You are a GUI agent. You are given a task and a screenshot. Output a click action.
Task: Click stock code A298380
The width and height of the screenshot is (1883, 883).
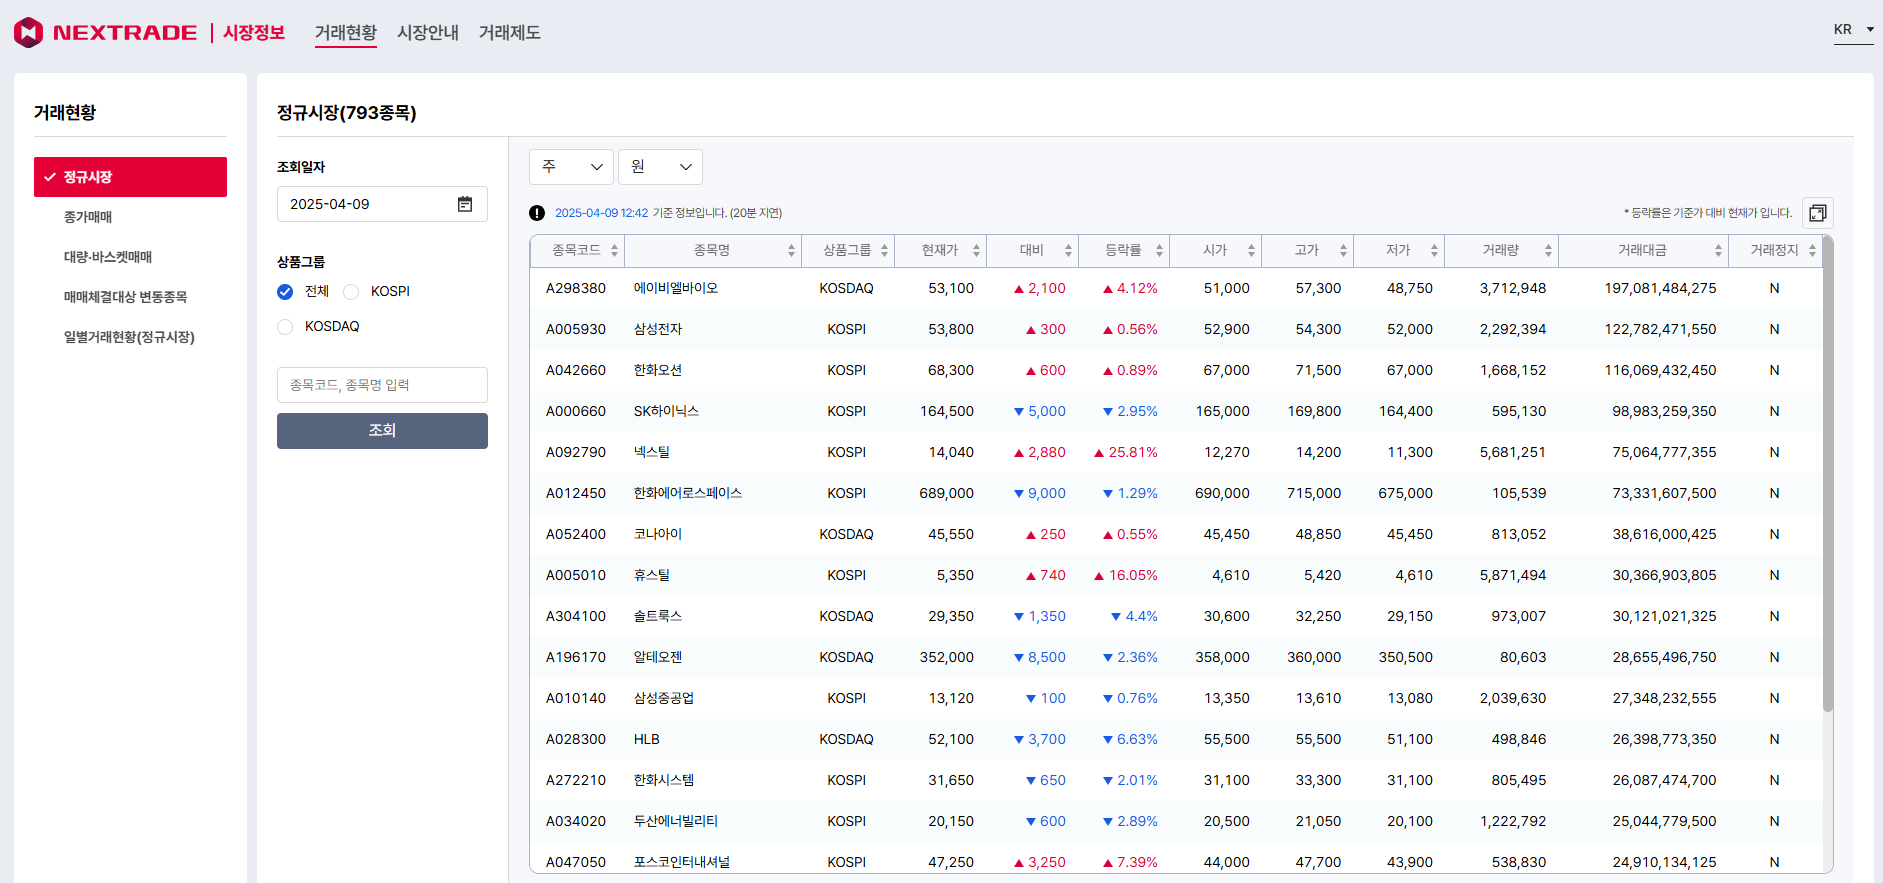(576, 288)
